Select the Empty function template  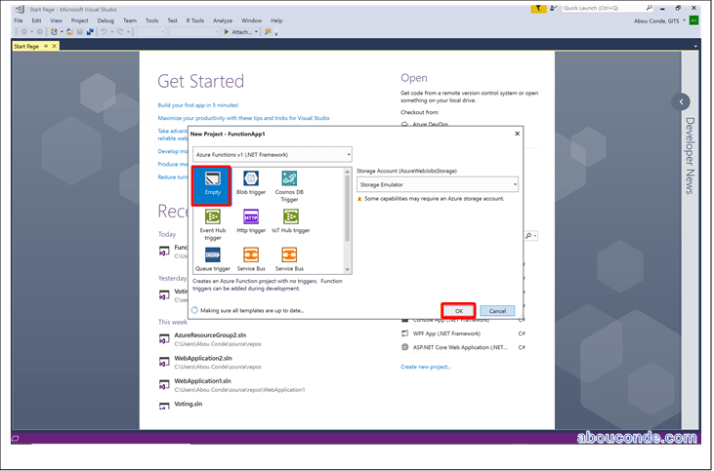coord(212,186)
